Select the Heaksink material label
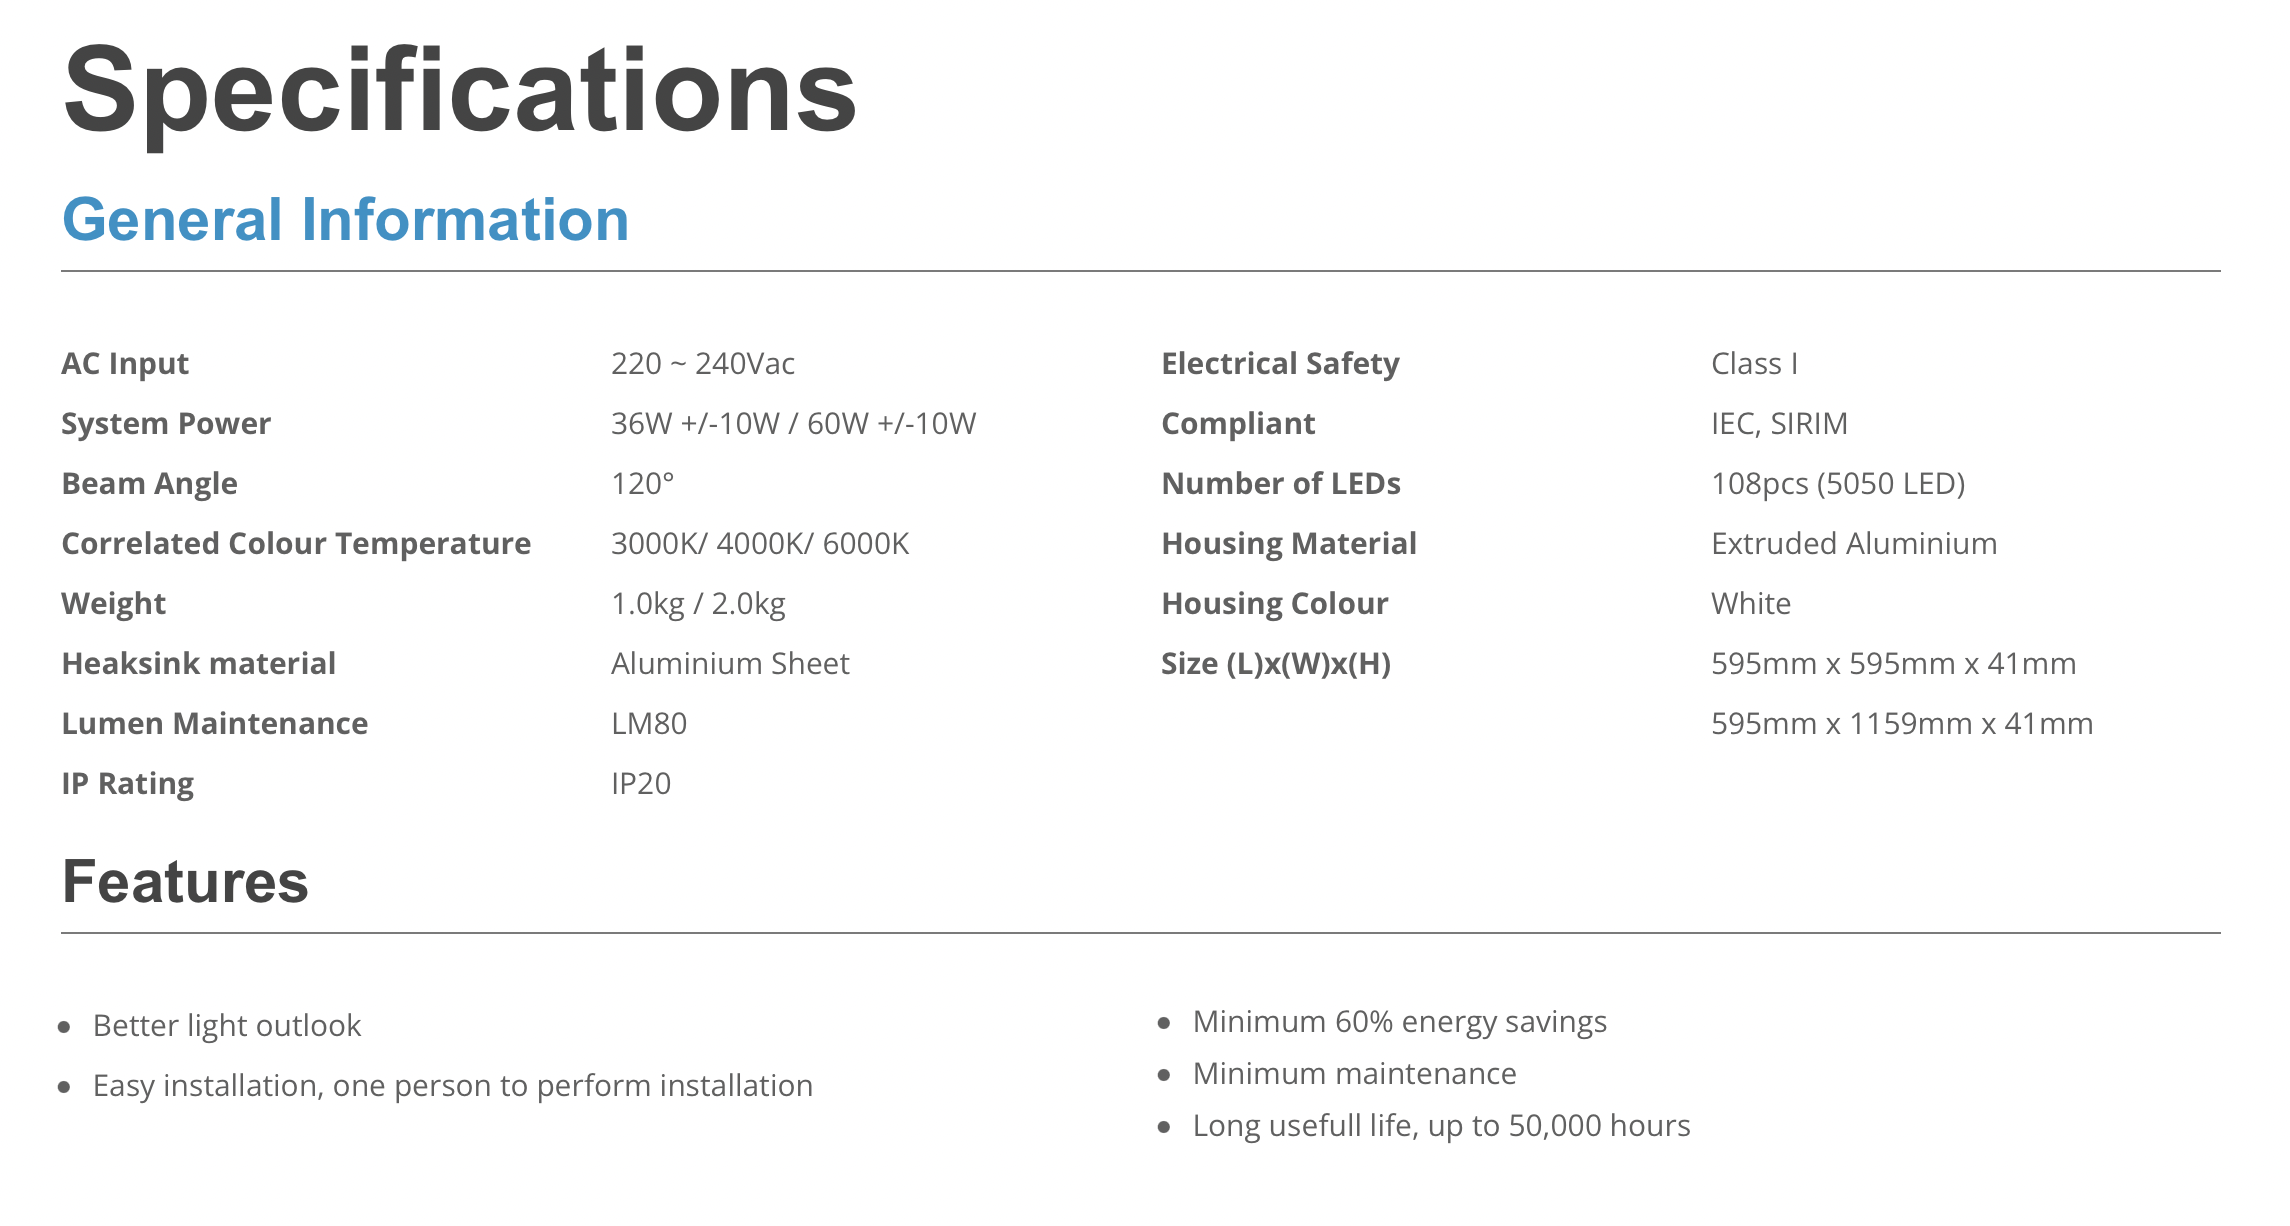 199,664
